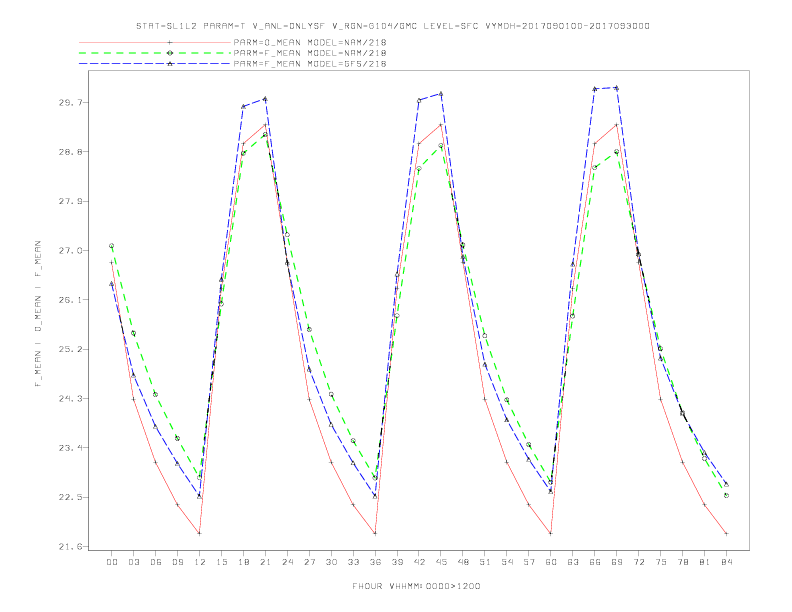Image resolution: width=792 pixels, height=612 pixels.
Task: Click the y-axis value 28.8
Action: pyautogui.click(x=71, y=151)
